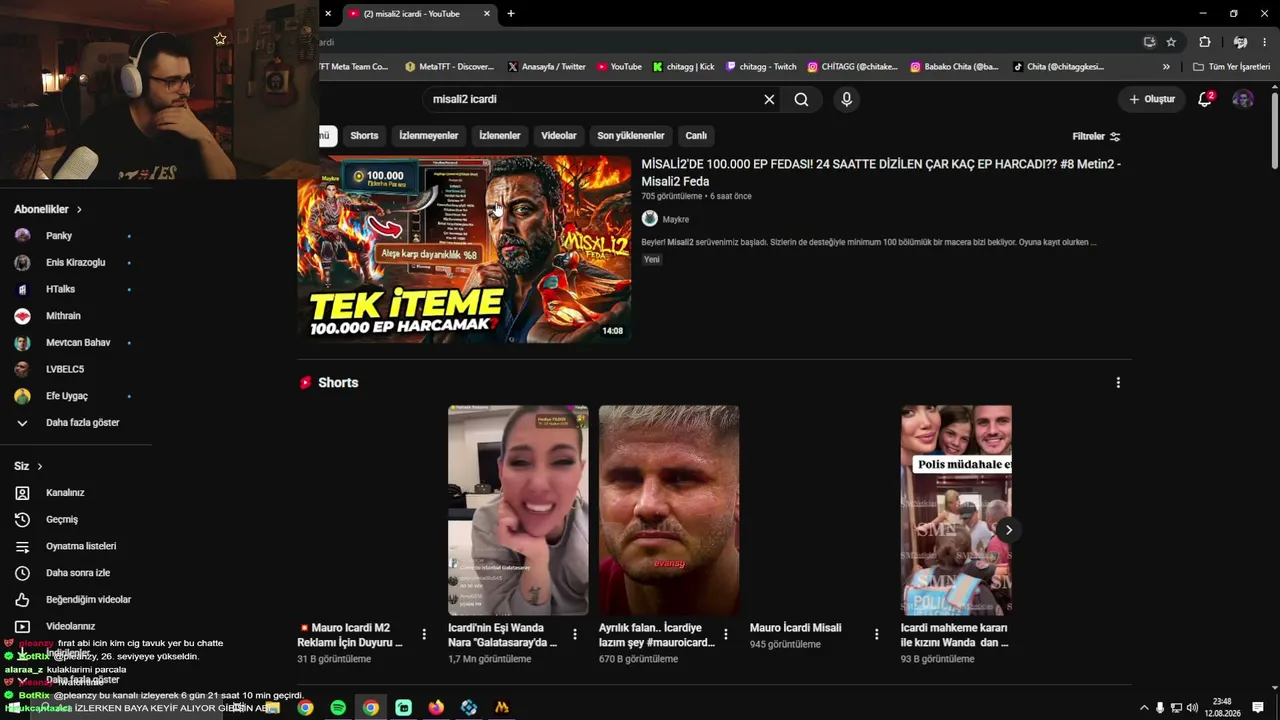Click the install app icon in address bar
Image resolution: width=1280 pixels, height=720 pixels.
pos(1149,42)
